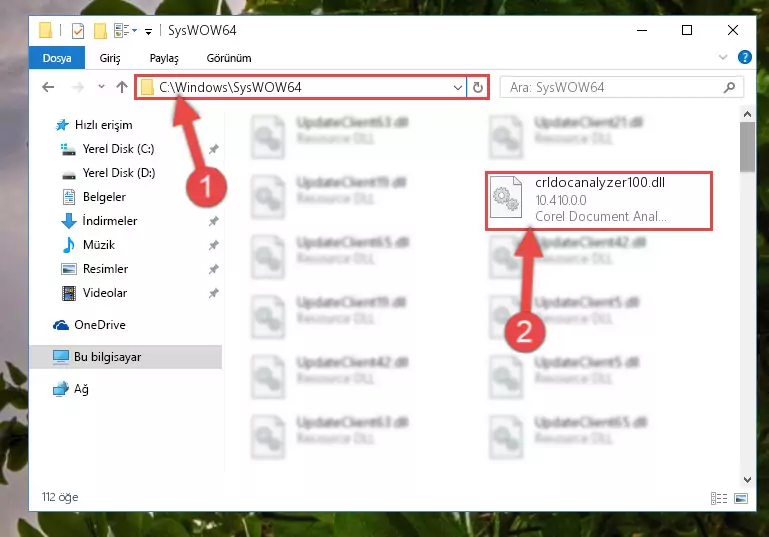Click the scroll down arrow of file list
Image resolution: width=769 pixels, height=537 pixels.
[x=747, y=479]
